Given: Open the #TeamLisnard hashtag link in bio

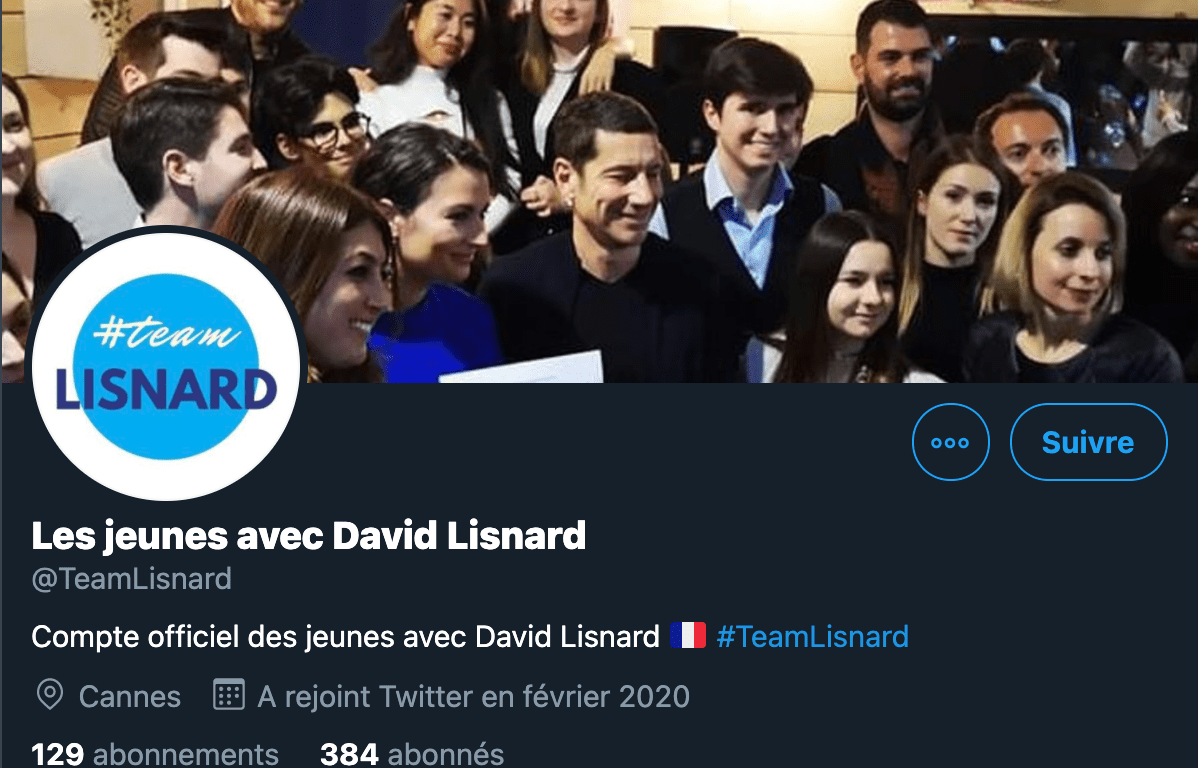Looking at the screenshot, I should click(x=812, y=637).
